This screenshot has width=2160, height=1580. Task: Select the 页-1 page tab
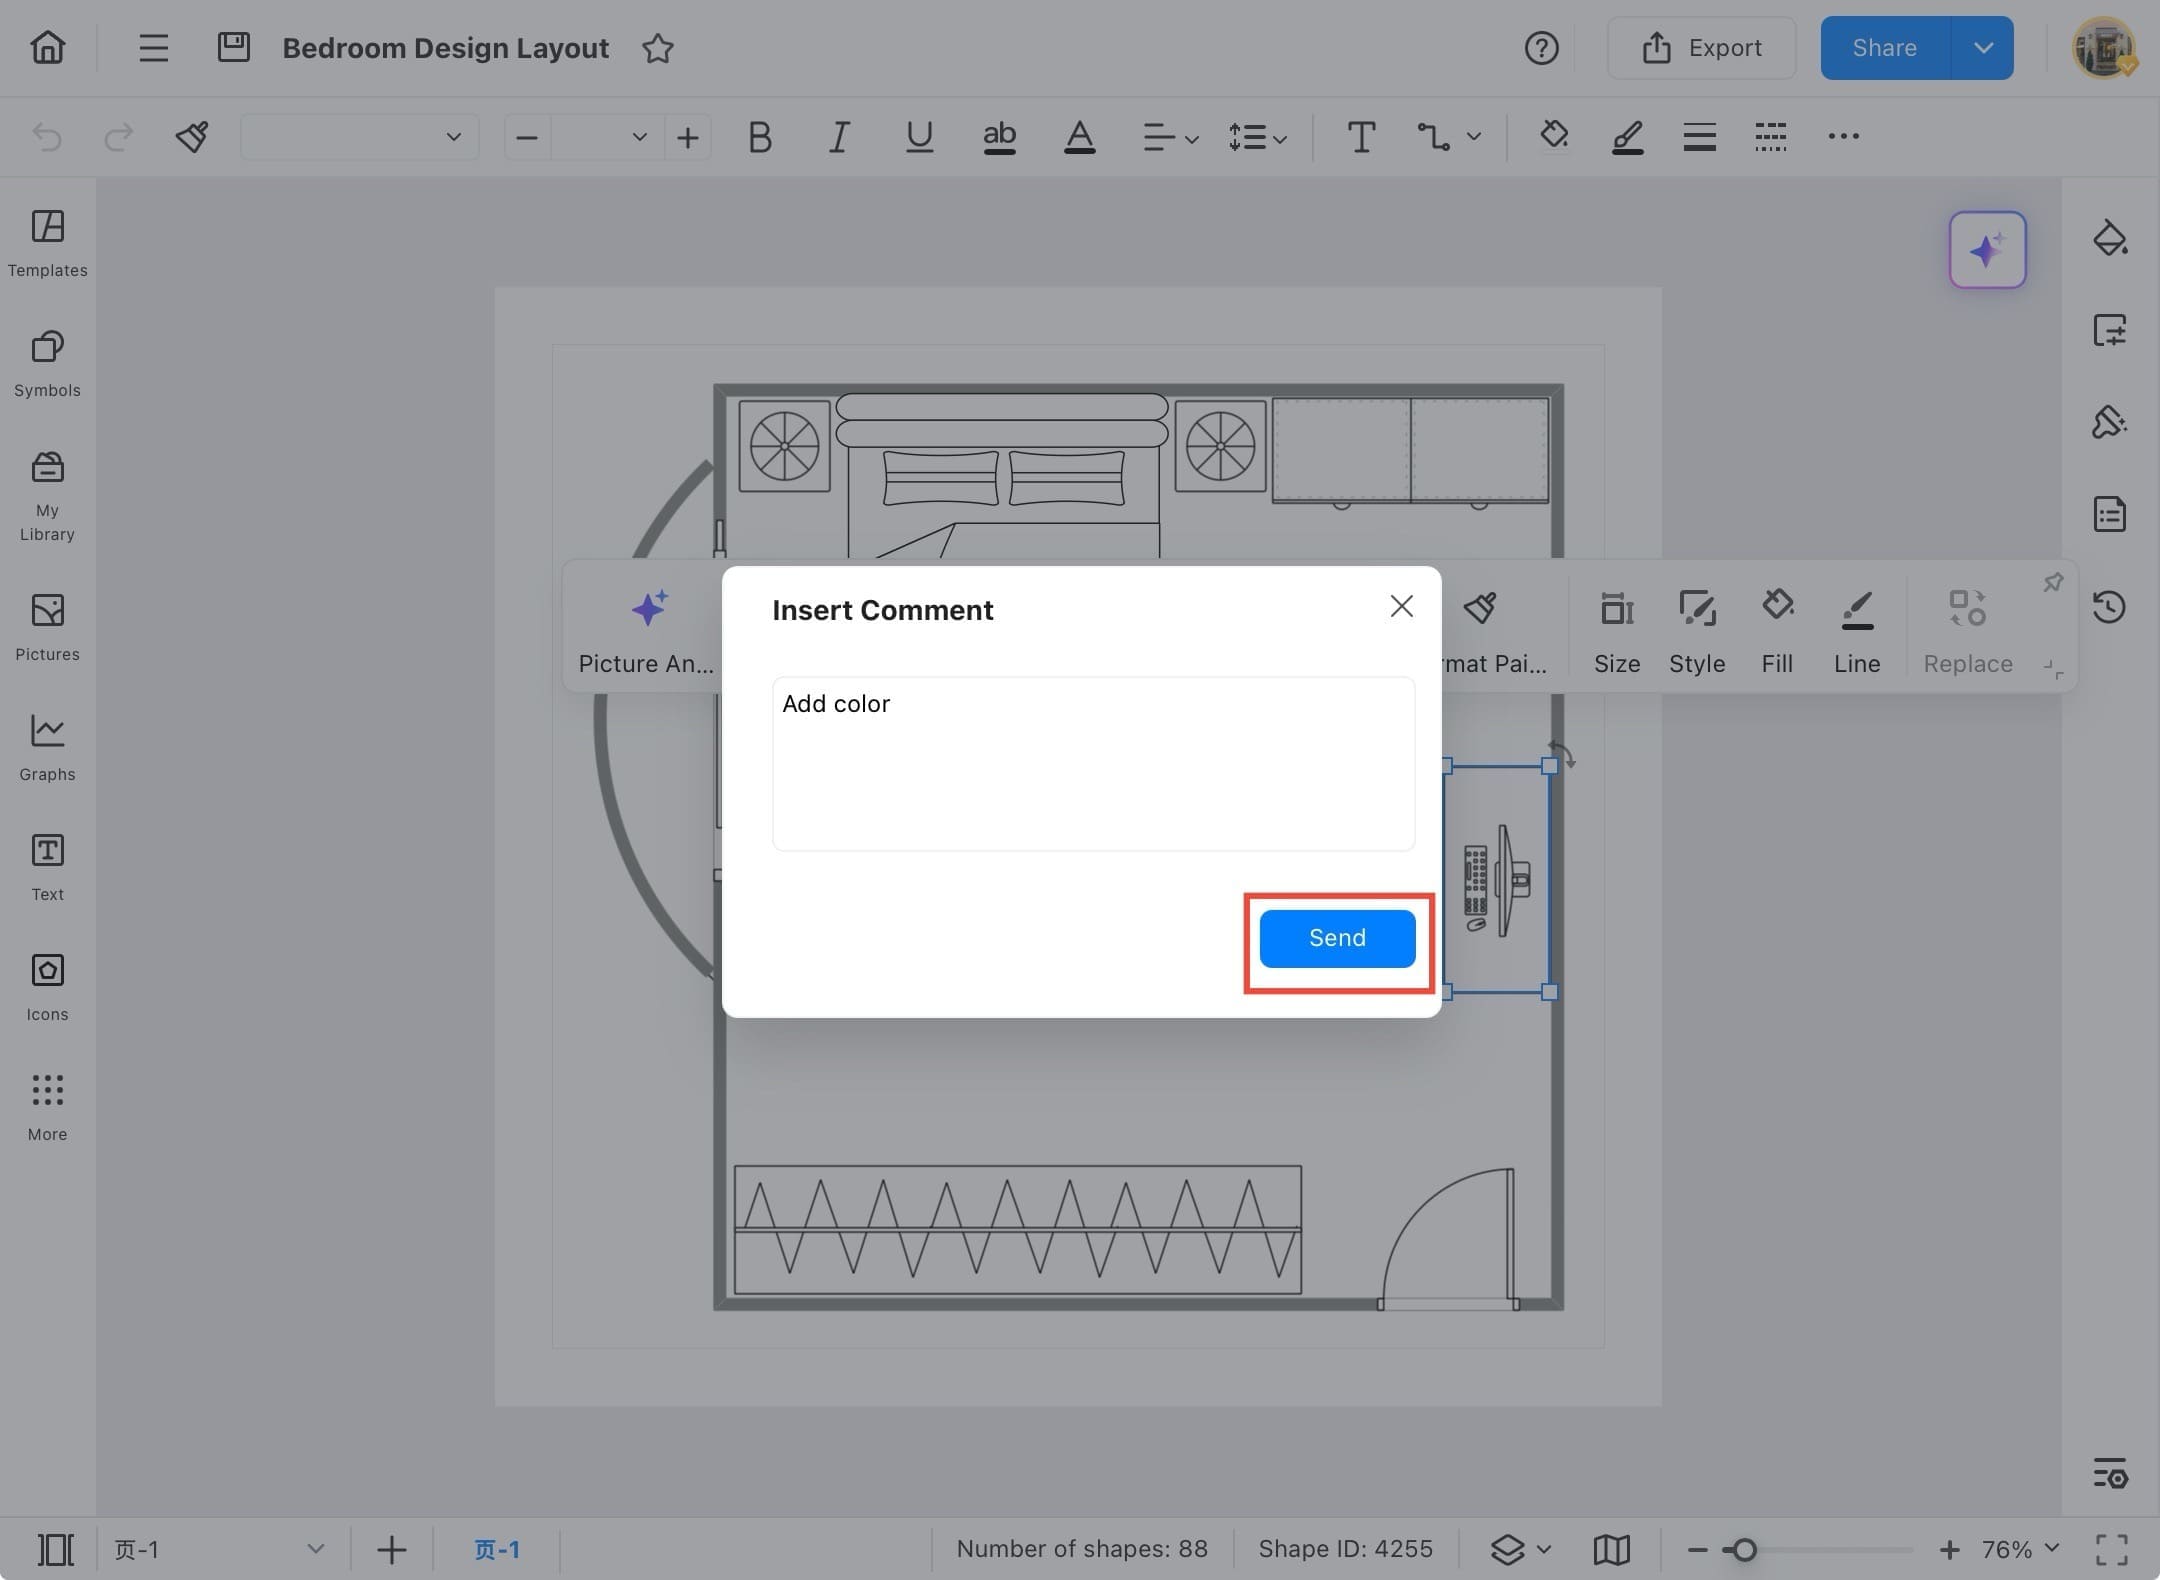coord(497,1549)
